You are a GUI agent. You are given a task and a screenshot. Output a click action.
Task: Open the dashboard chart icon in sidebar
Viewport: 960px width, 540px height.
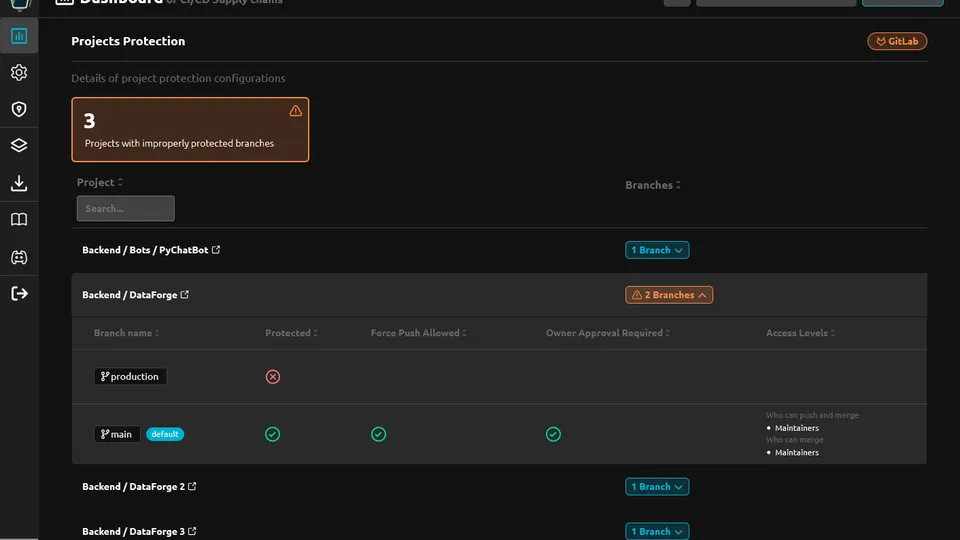click(19, 36)
